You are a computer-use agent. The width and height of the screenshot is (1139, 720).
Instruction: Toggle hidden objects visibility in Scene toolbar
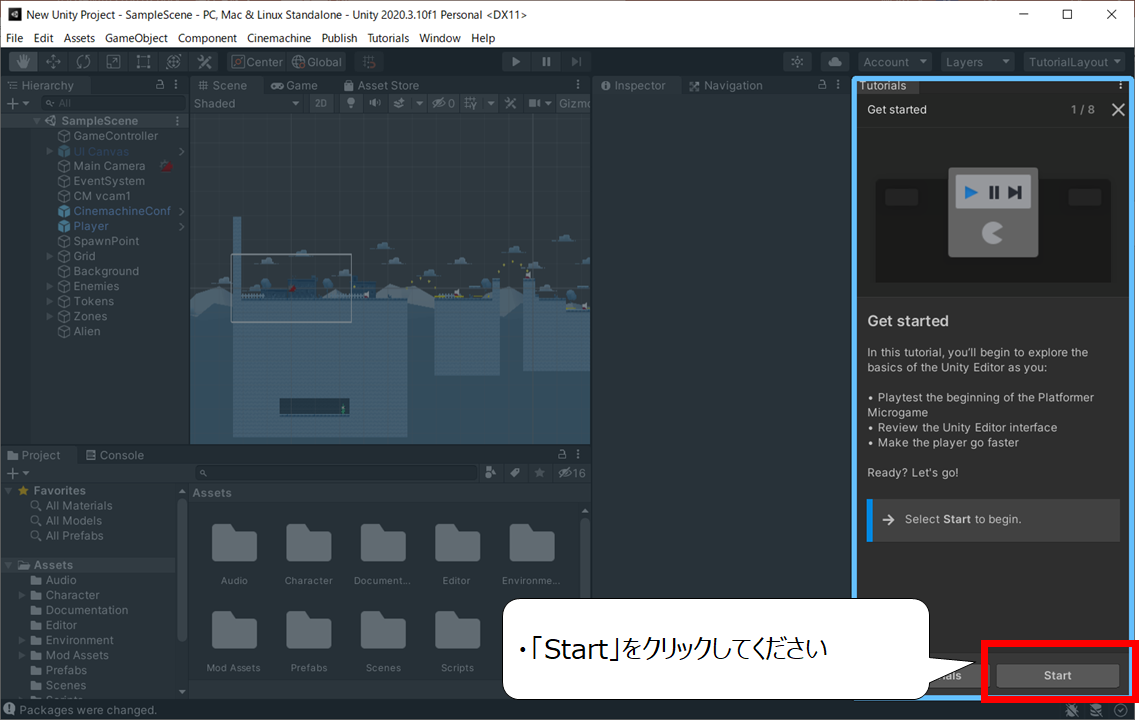point(443,103)
